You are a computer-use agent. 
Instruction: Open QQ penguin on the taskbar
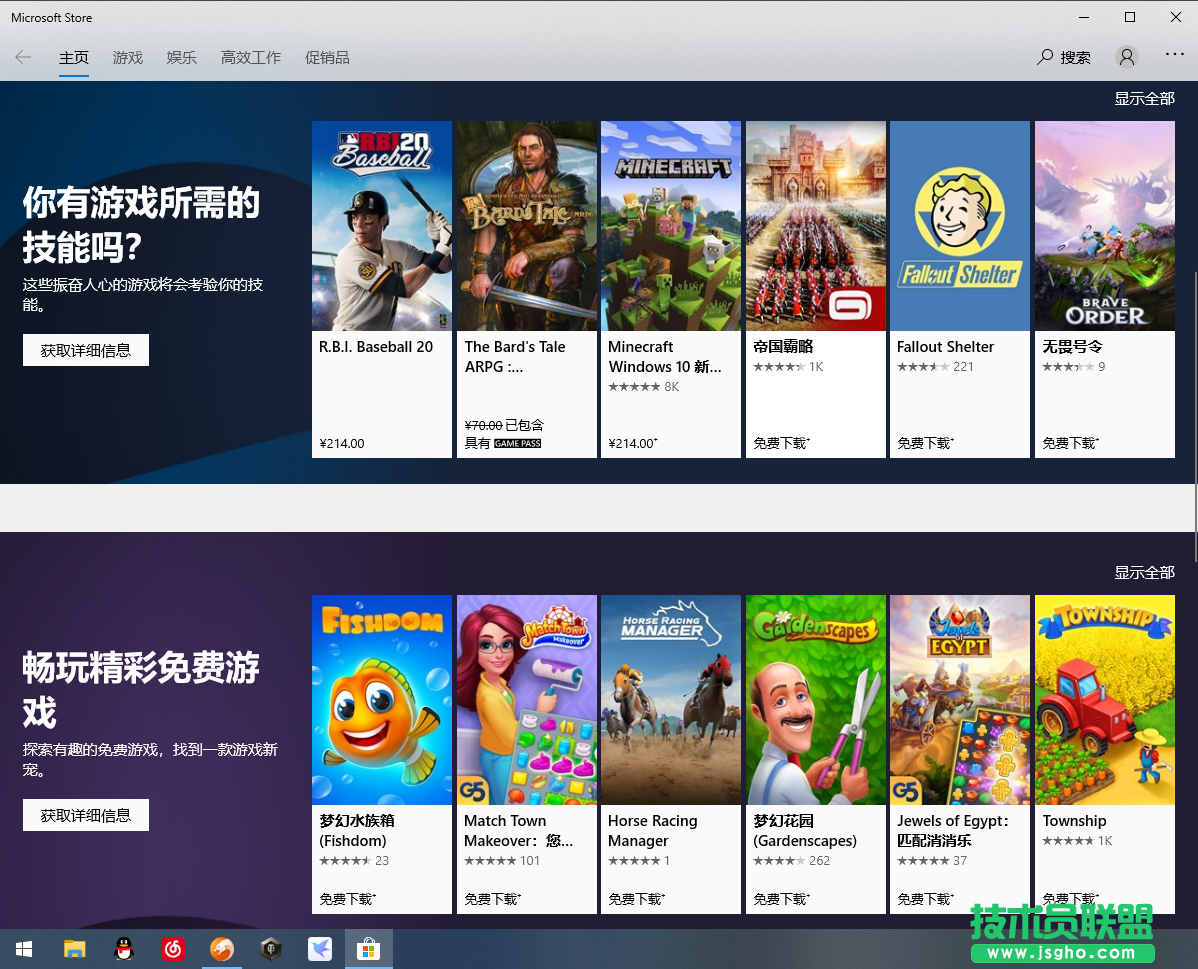click(x=123, y=949)
